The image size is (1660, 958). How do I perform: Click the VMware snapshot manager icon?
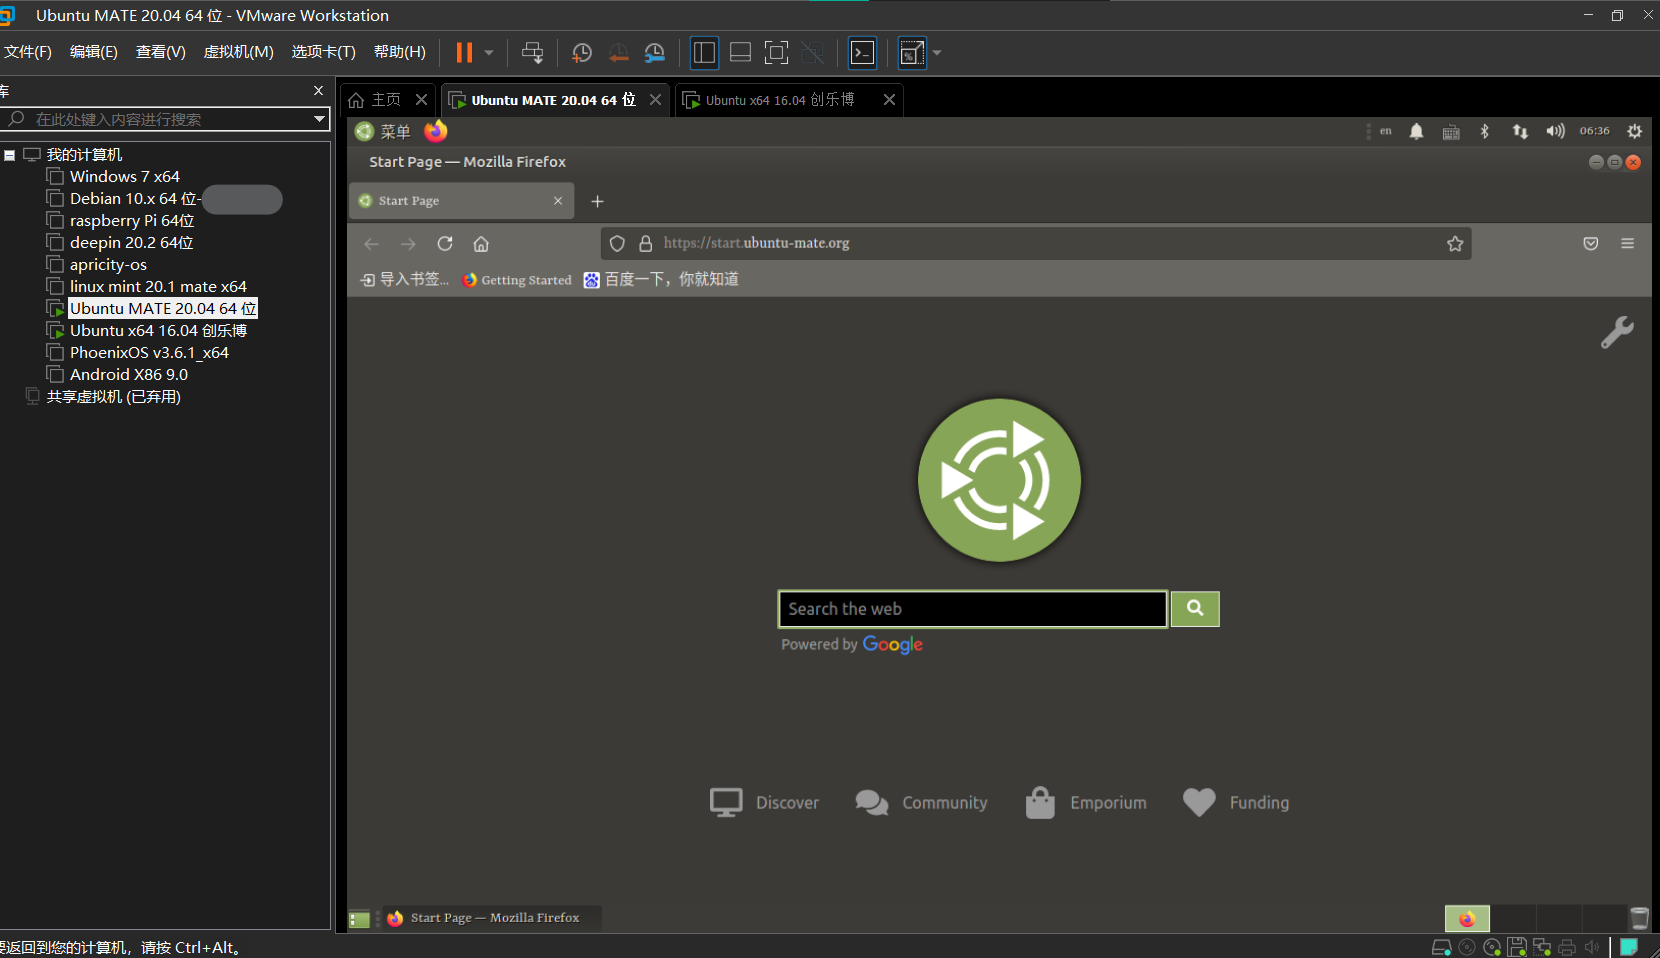pyautogui.click(x=655, y=53)
